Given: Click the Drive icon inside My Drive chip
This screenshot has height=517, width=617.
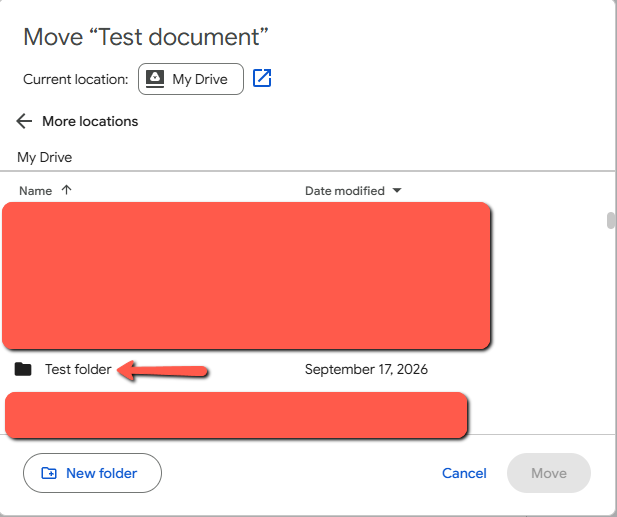Looking at the screenshot, I should pos(155,79).
